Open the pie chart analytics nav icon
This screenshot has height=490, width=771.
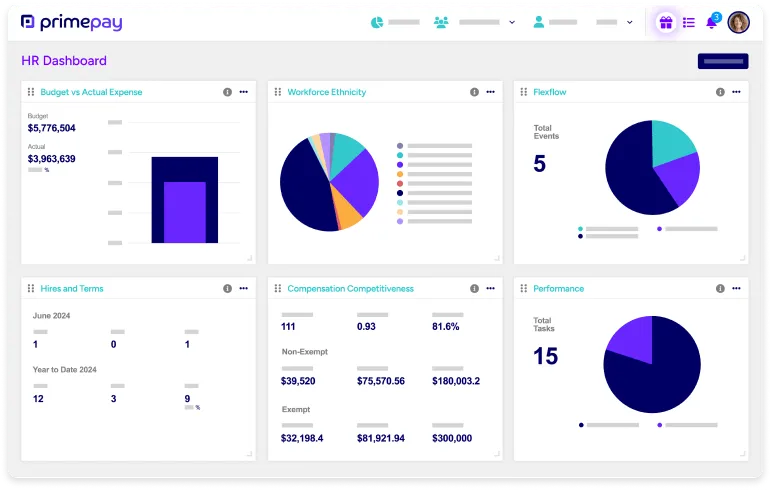click(377, 22)
